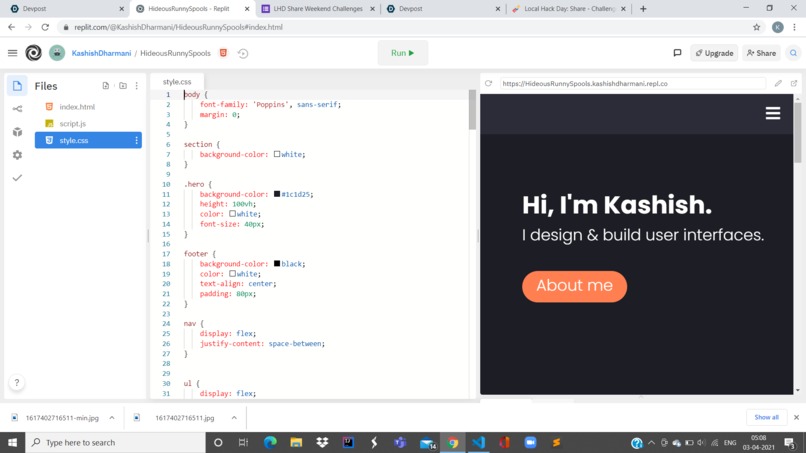Refresh the preview webview
806x453 pixels.
tap(488, 83)
